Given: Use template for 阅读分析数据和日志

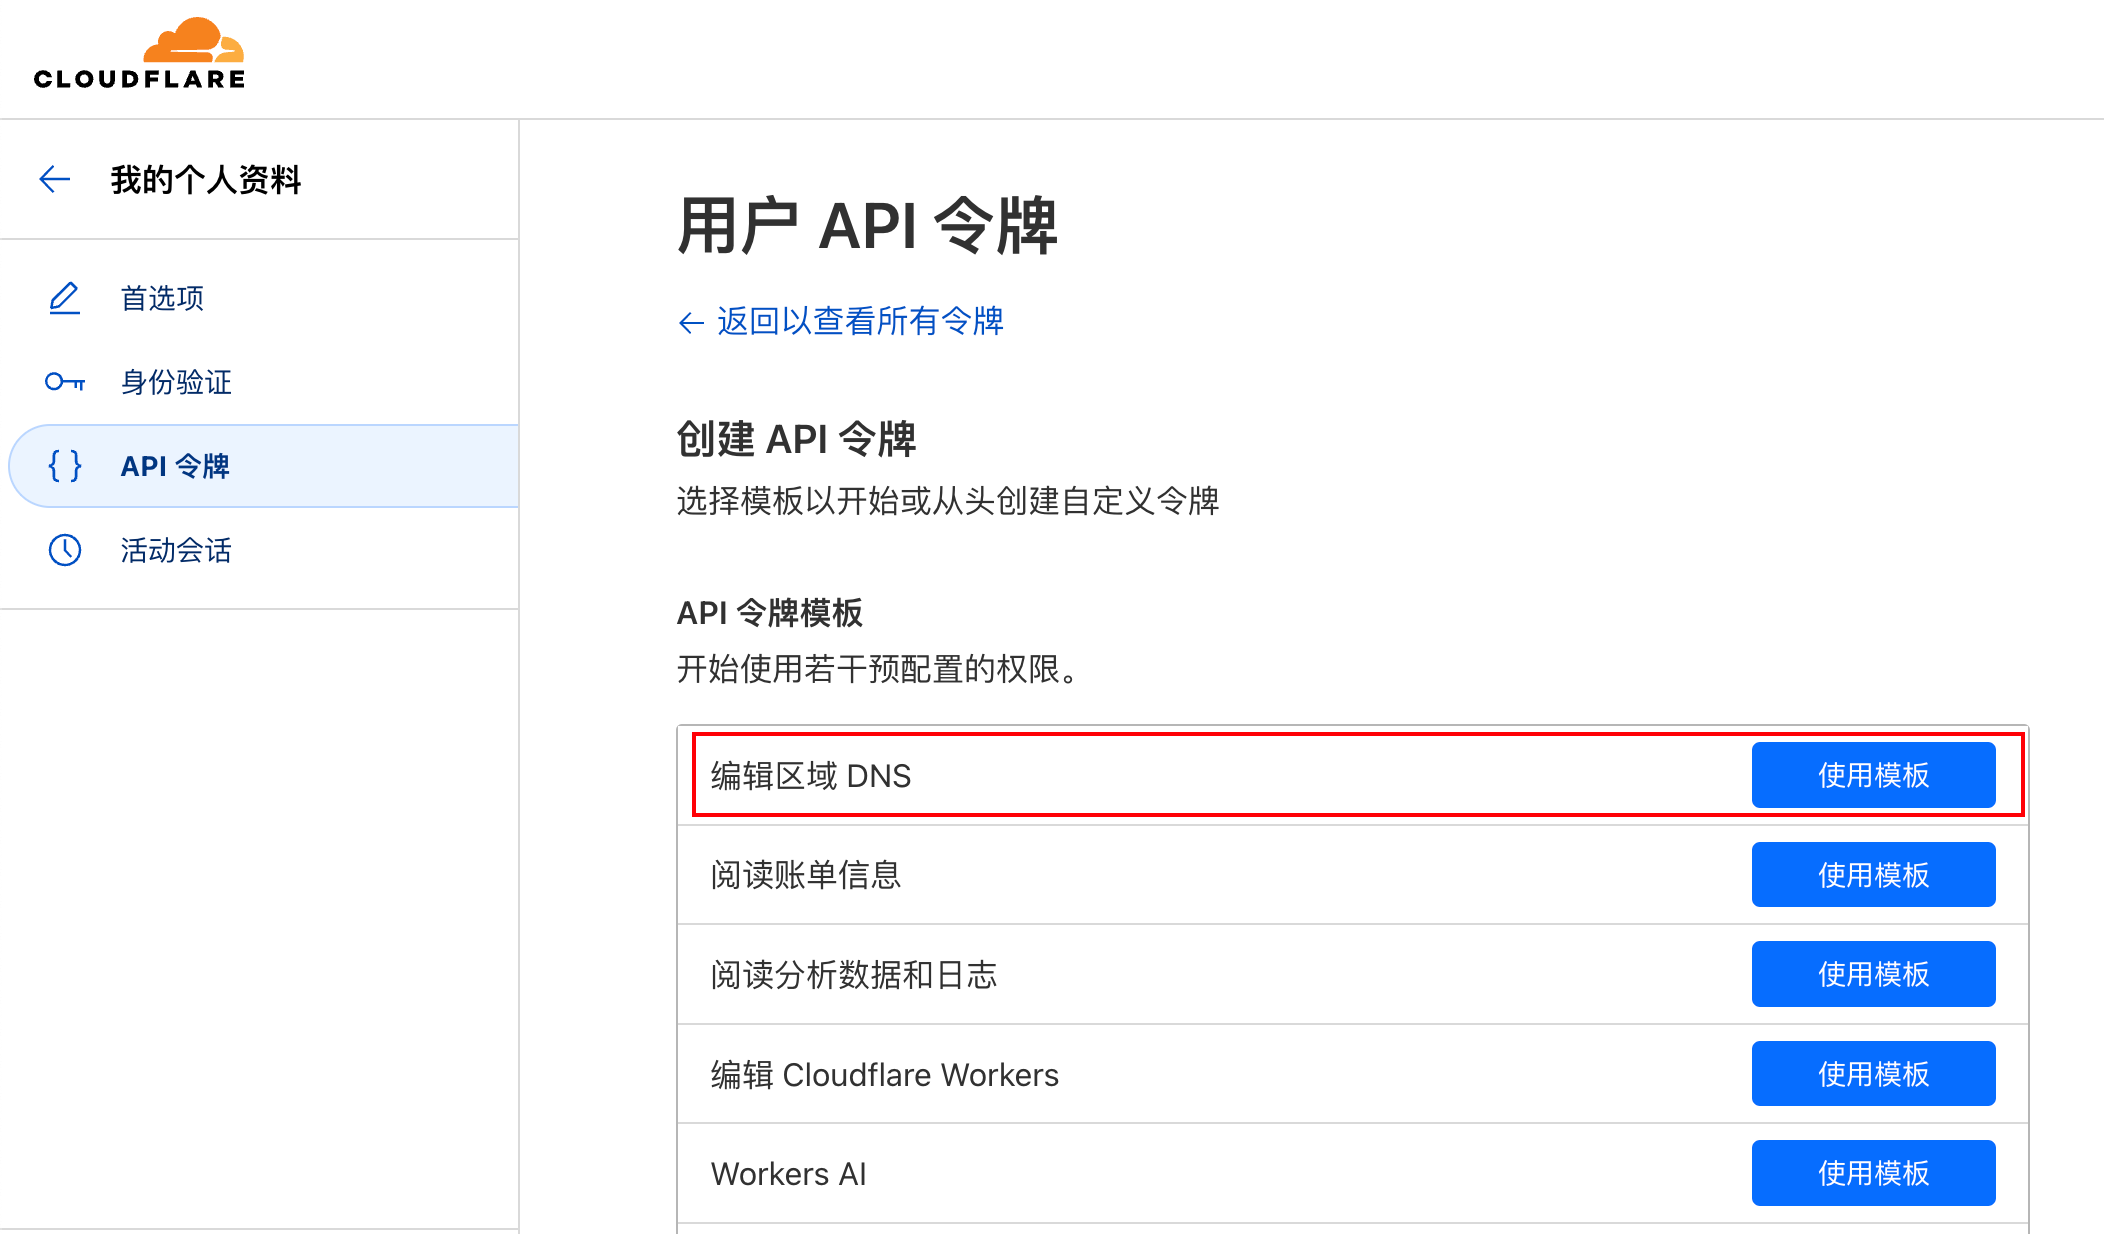Looking at the screenshot, I should coord(1873,974).
